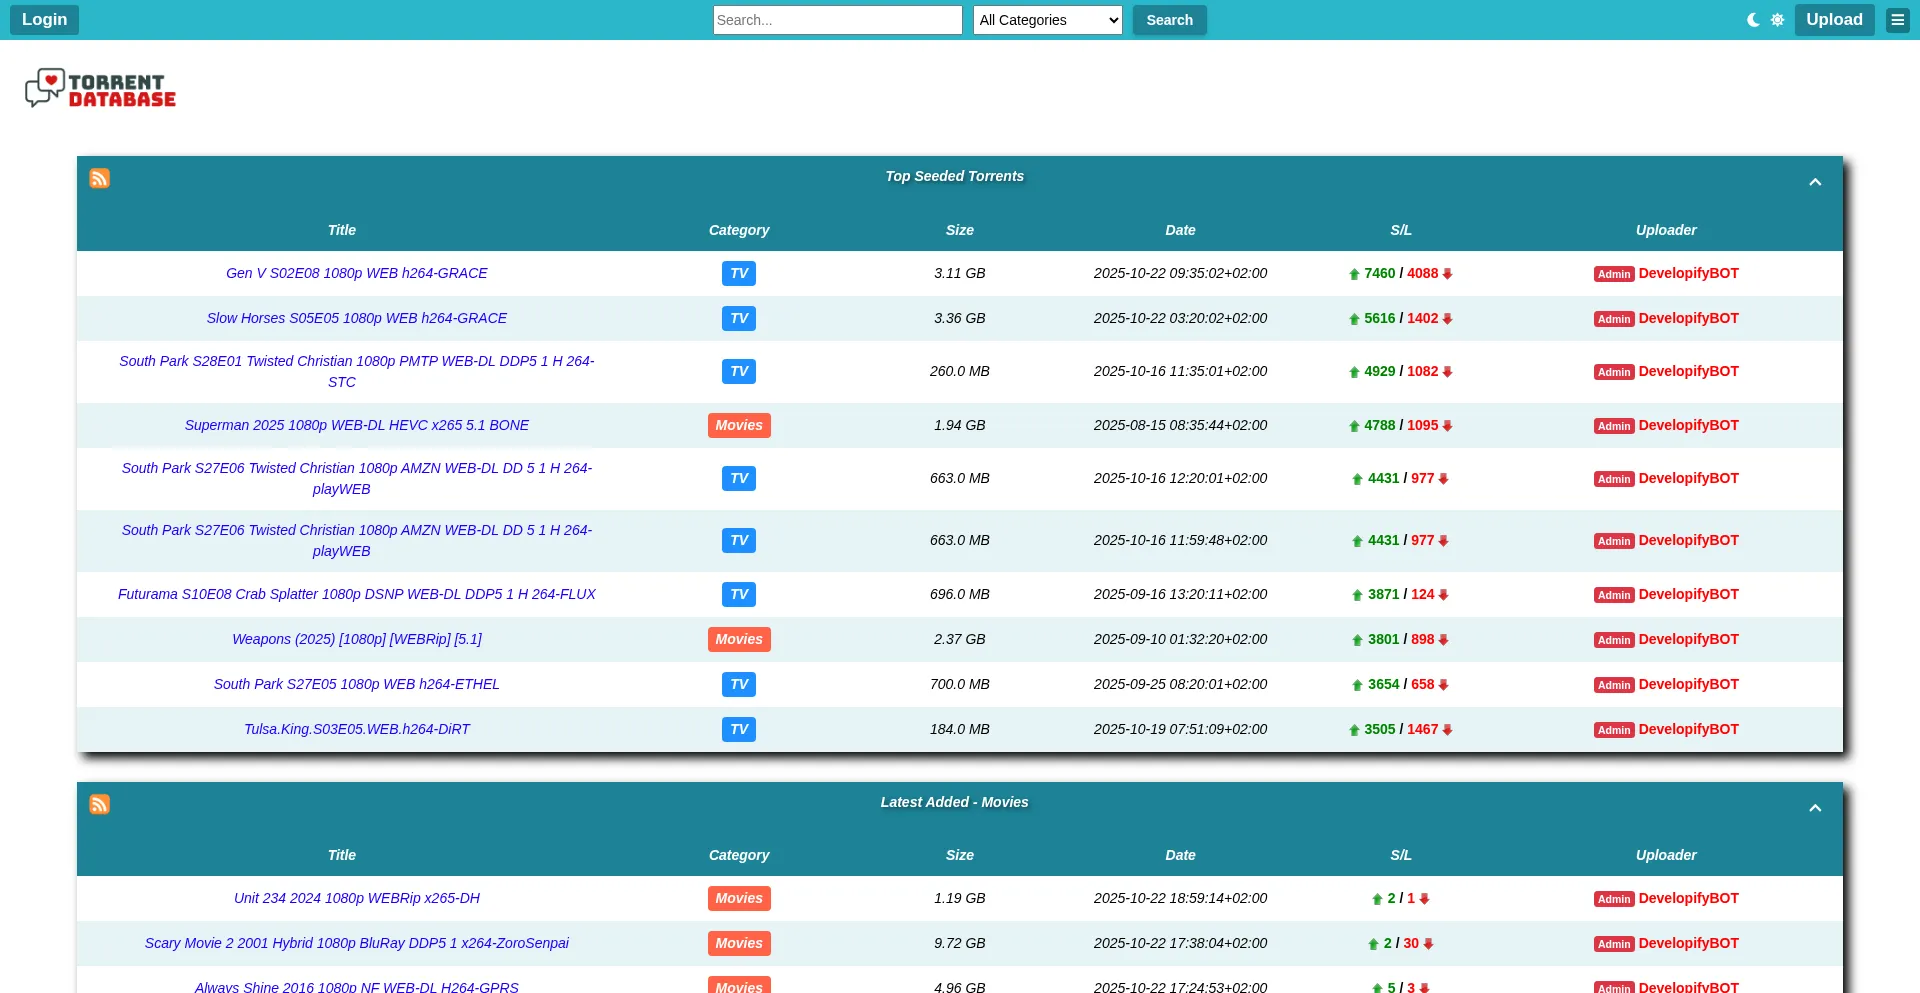The image size is (1920, 993).
Task: Click the Upload button
Action: point(1833,20)
